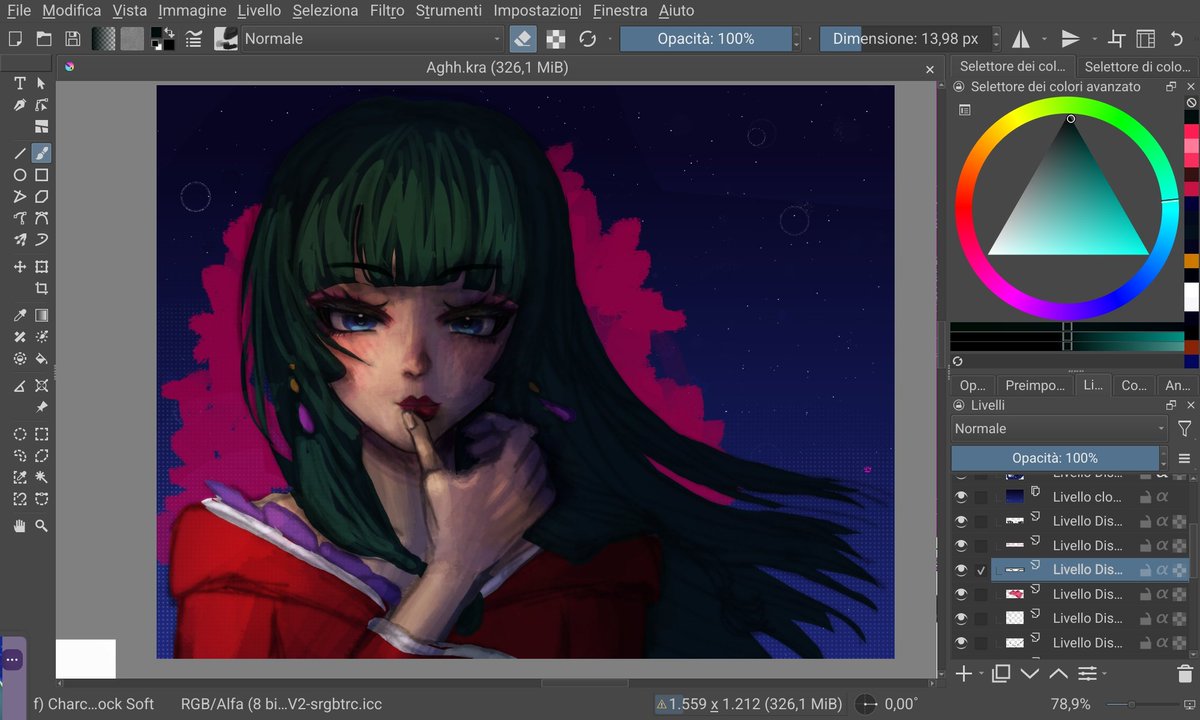Select the Polygon tool

19,197
